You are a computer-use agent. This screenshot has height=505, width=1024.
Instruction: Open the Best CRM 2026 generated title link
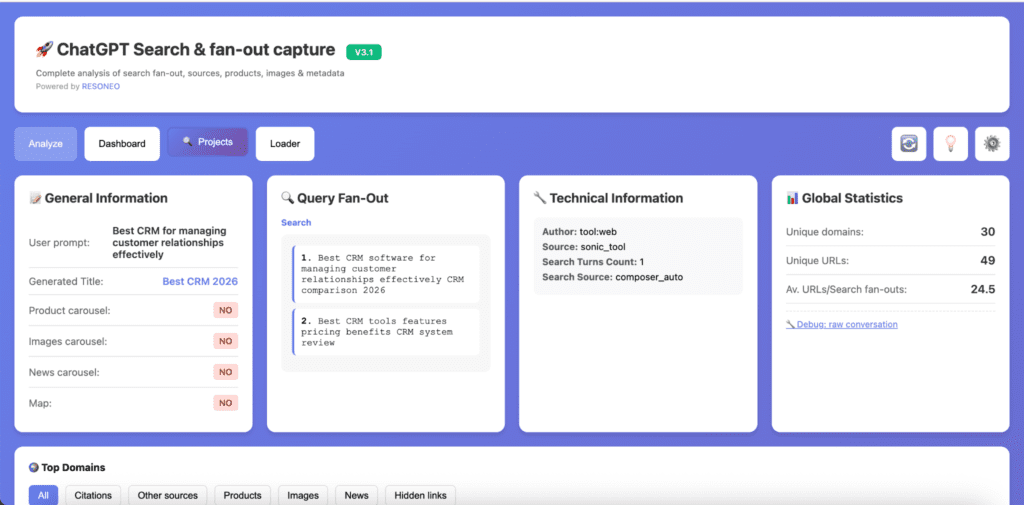(200, 282)
